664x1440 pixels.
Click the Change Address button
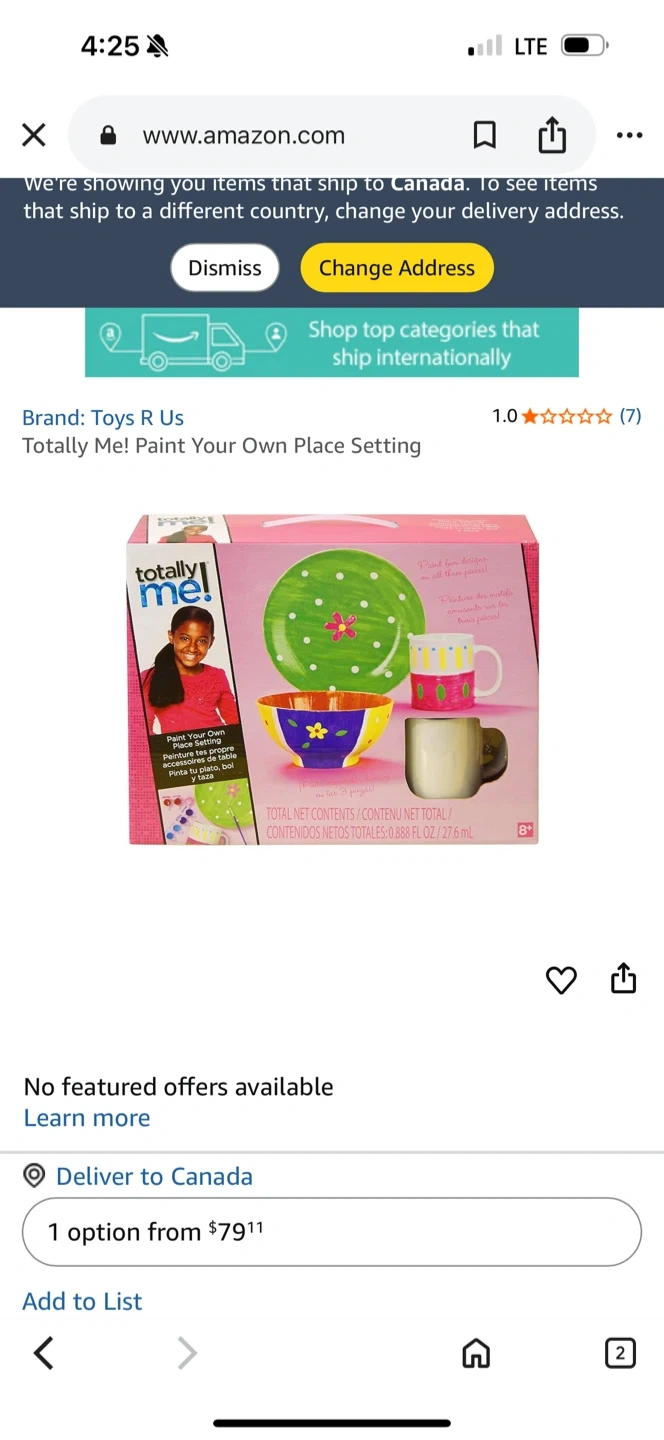click(397, 268)
